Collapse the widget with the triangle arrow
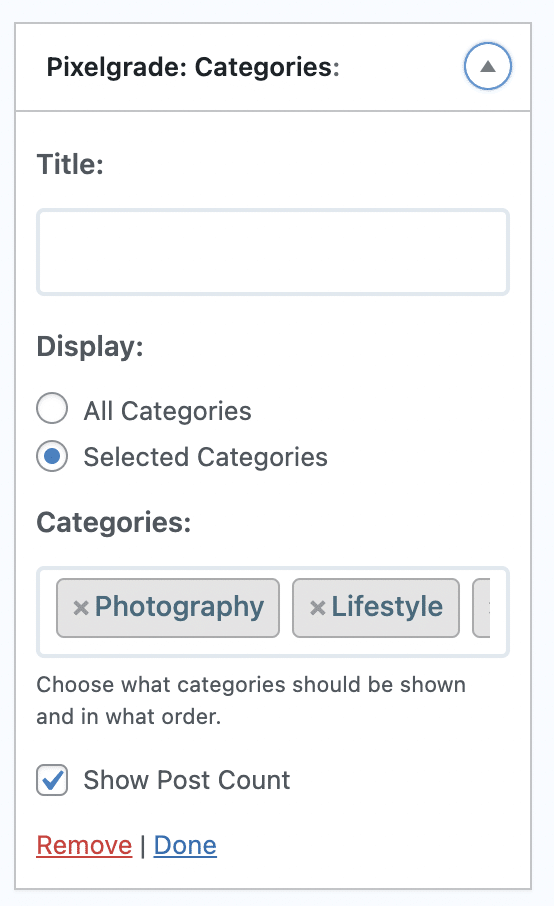The height and width of the screenshot is (906, 554). tap(488, 66)
